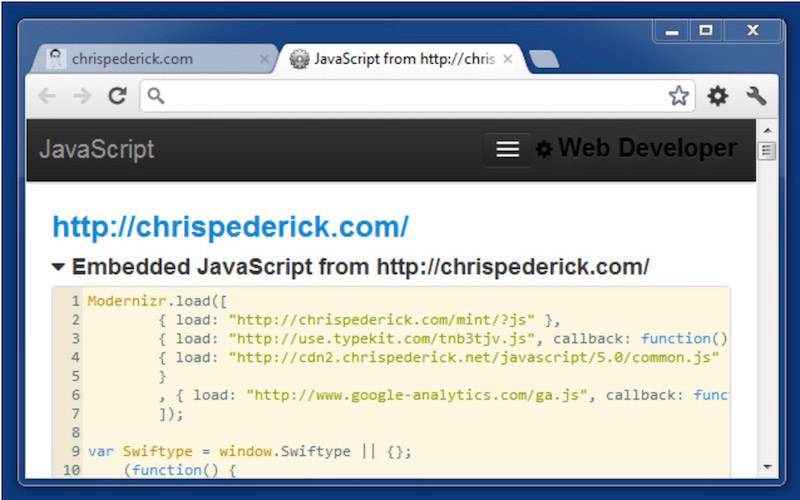Collapse Embedded JavaScript section triangle
Screen dimensions: 800x500
coord(58,267)
